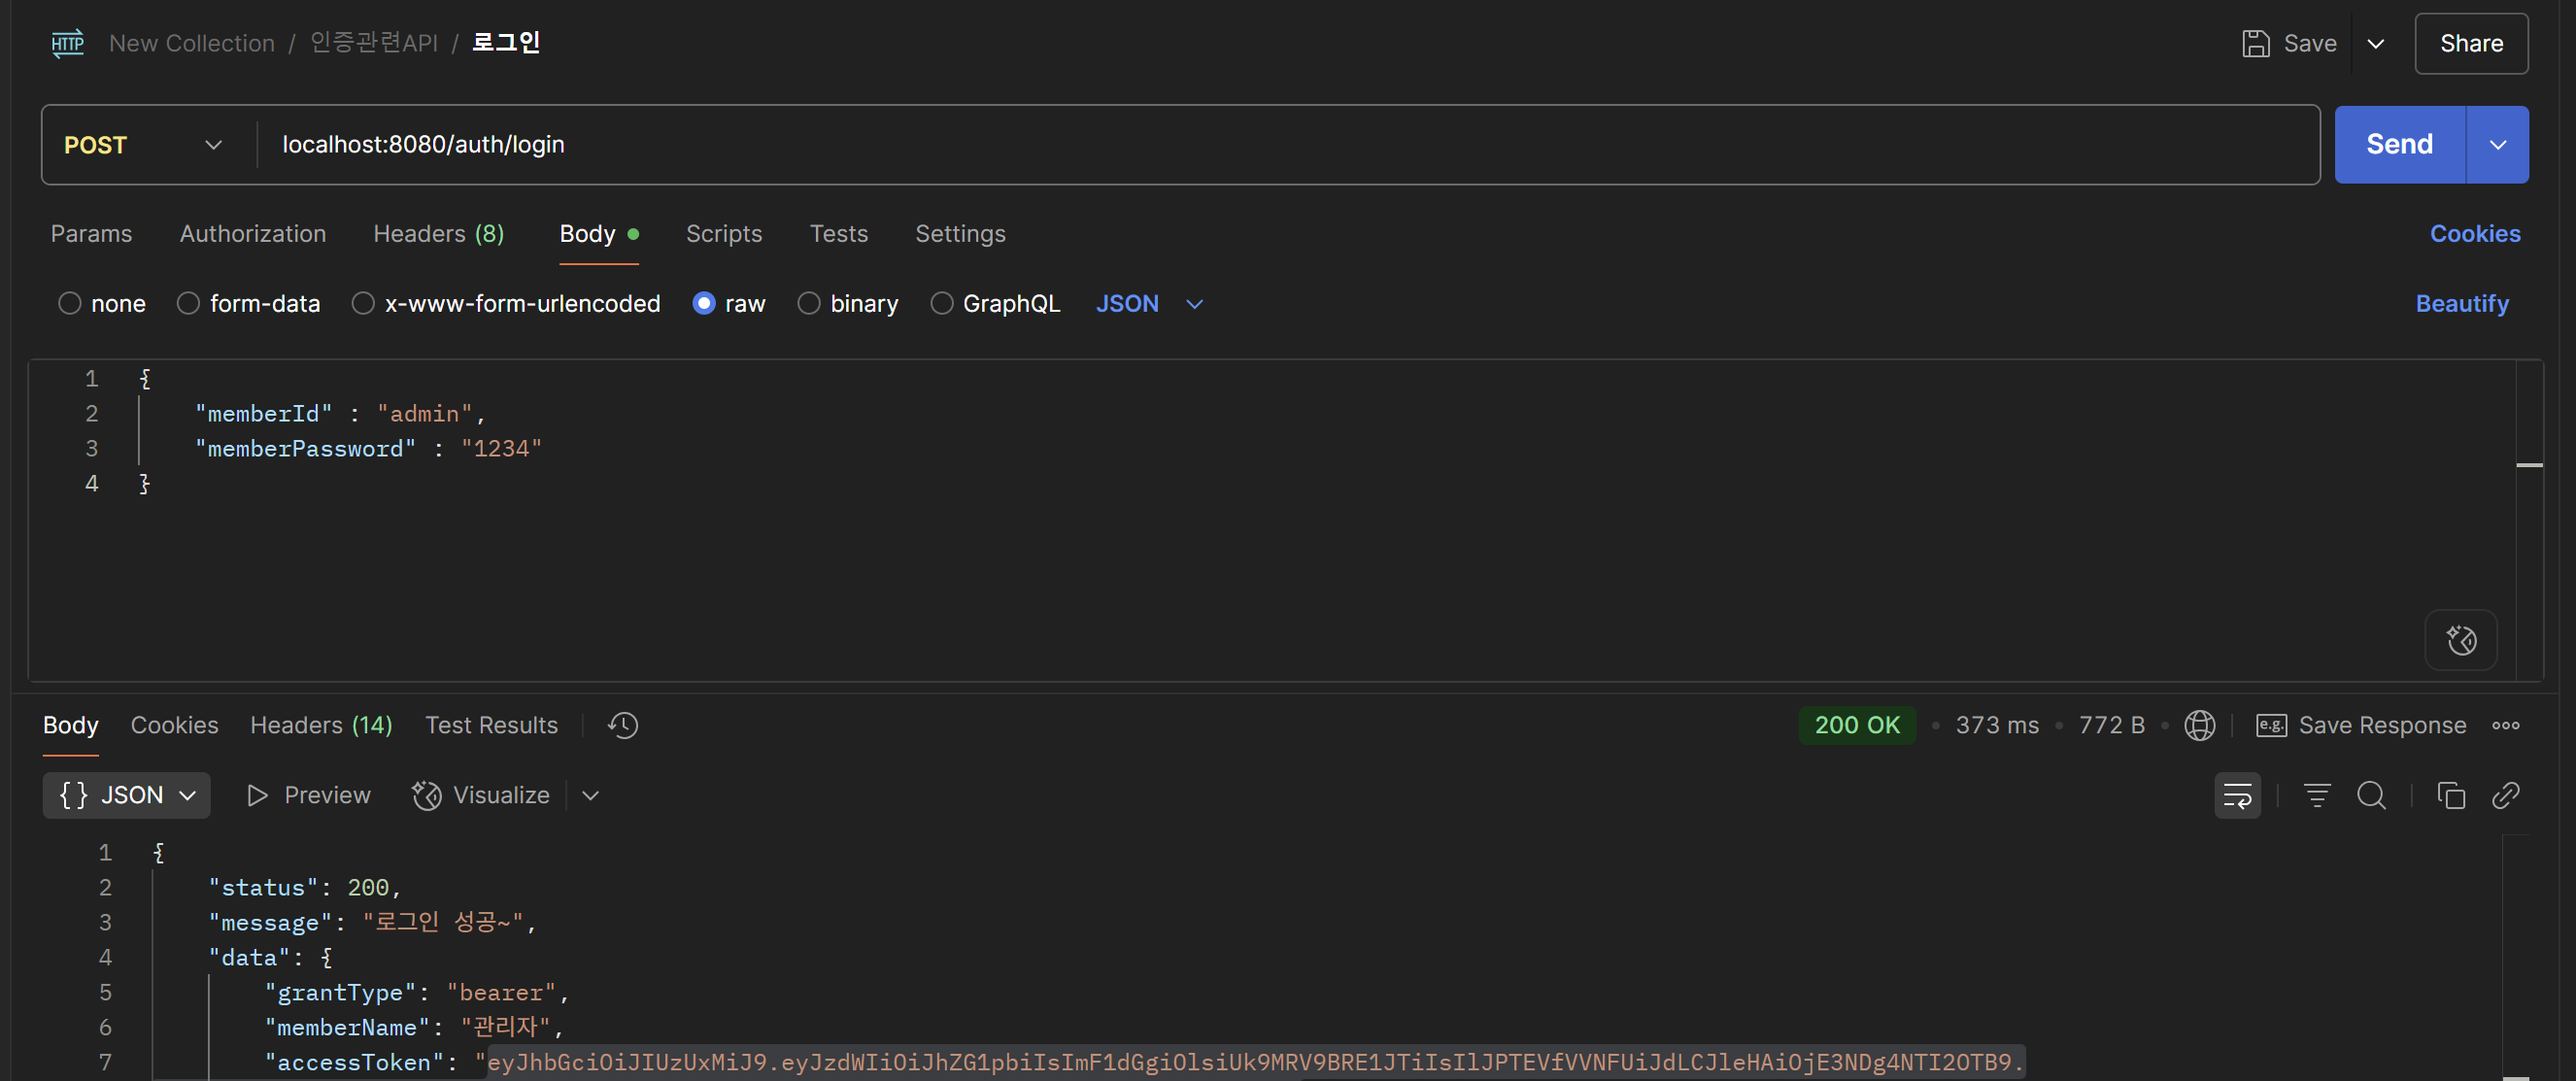The height and width of the screenshot is (1081, 2576).
Task: Expand the JSON body format dropdown
Action: click(1148, 303)
